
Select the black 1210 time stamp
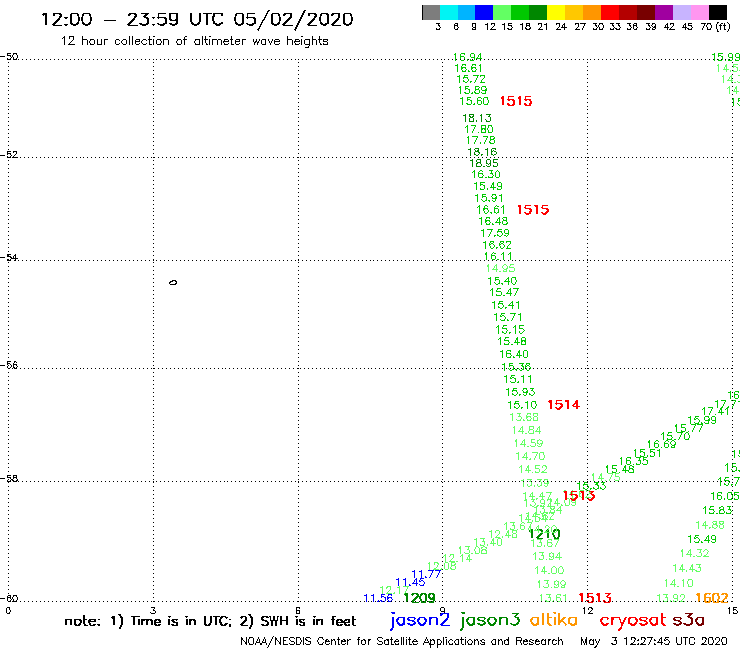[544, 534]
